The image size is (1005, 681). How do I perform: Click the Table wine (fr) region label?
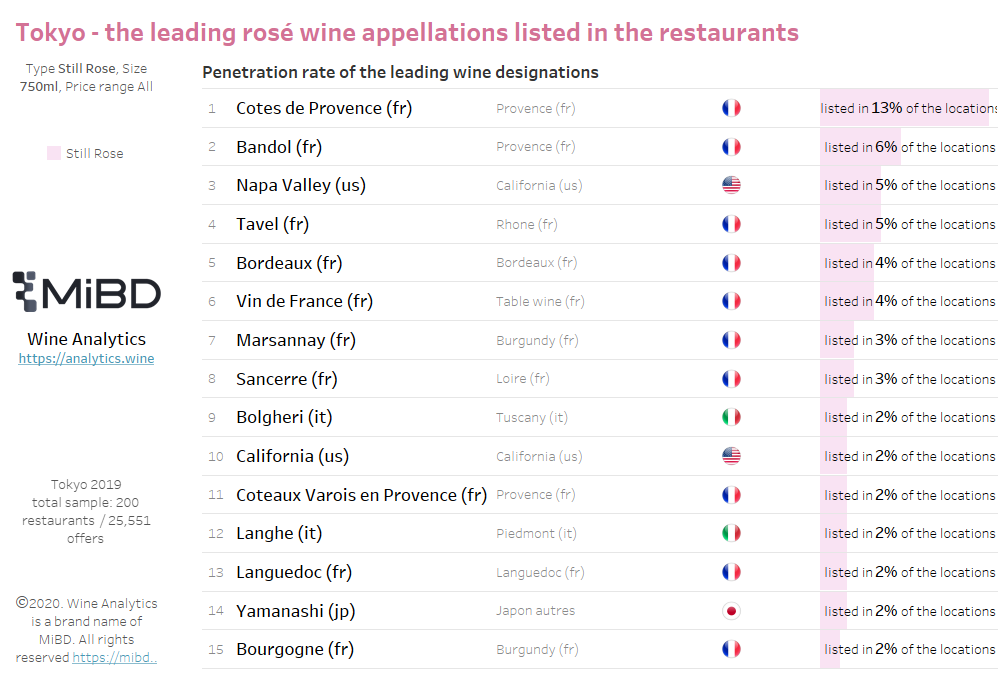[540, 301]
